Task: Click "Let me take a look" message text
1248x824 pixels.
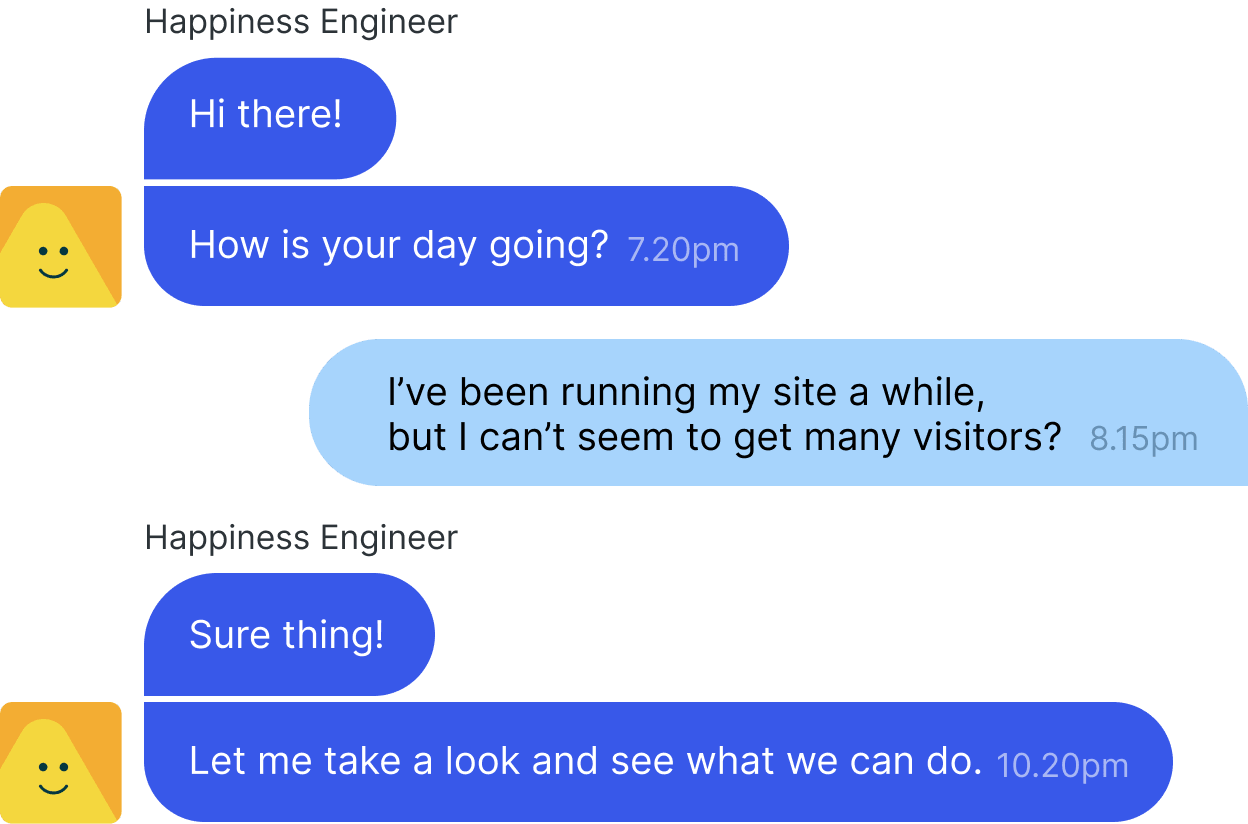Action: (x=585, y=761)
